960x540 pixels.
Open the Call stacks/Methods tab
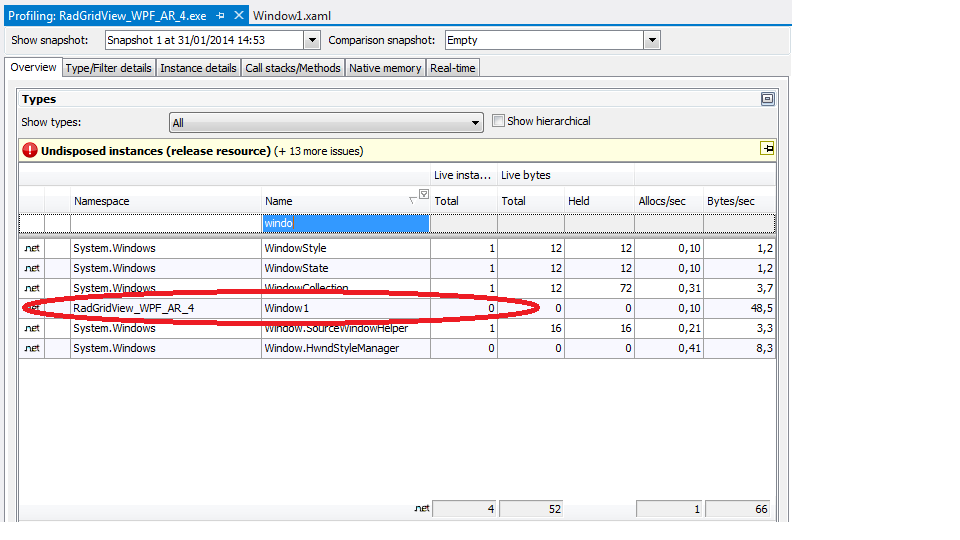tap(293, 68)
